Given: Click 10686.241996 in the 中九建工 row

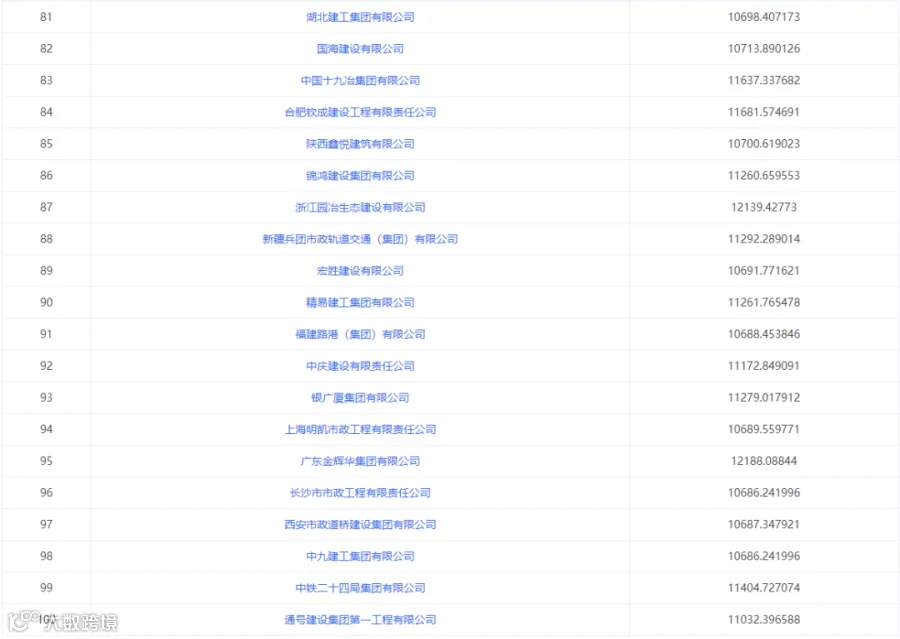Looking at the screenshot, I should (x=763, y=556).
